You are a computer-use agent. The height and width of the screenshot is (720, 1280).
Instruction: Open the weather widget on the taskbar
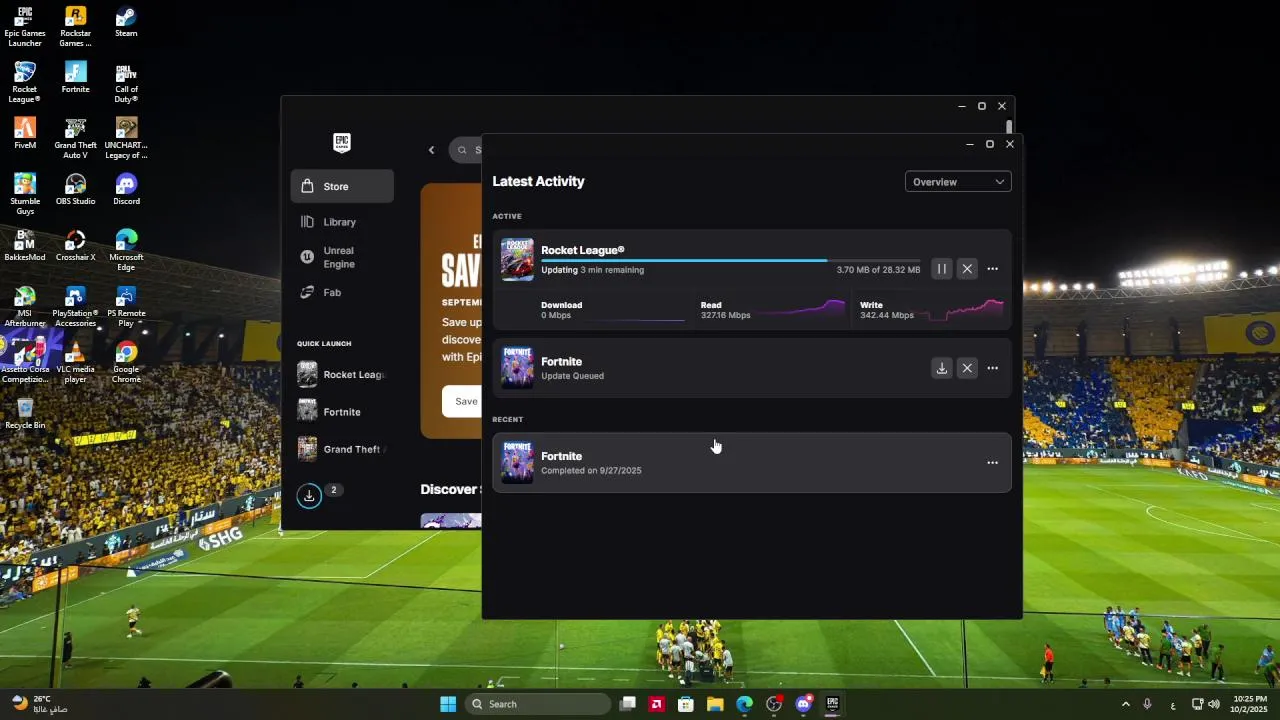tap(40, 704)
